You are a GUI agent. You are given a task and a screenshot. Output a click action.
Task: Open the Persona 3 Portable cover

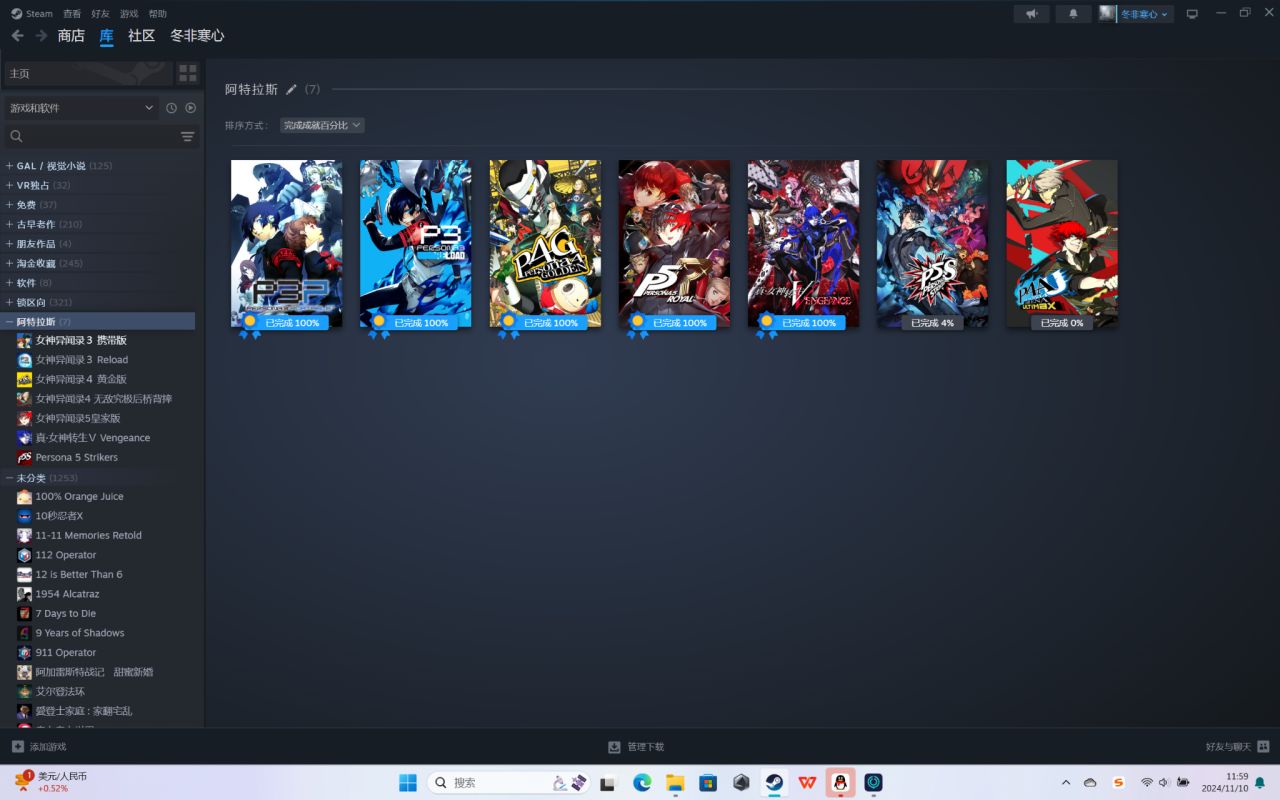[x=286, y=243]
